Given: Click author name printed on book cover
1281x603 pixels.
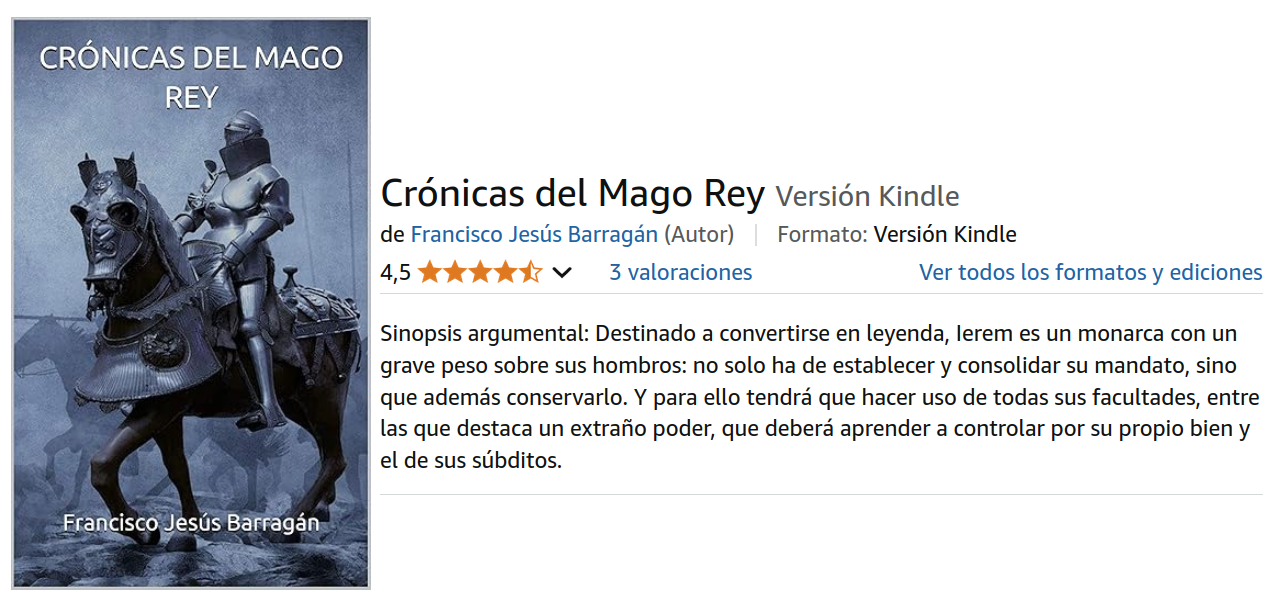Looking at the screenshot, I should coord(191,523).
